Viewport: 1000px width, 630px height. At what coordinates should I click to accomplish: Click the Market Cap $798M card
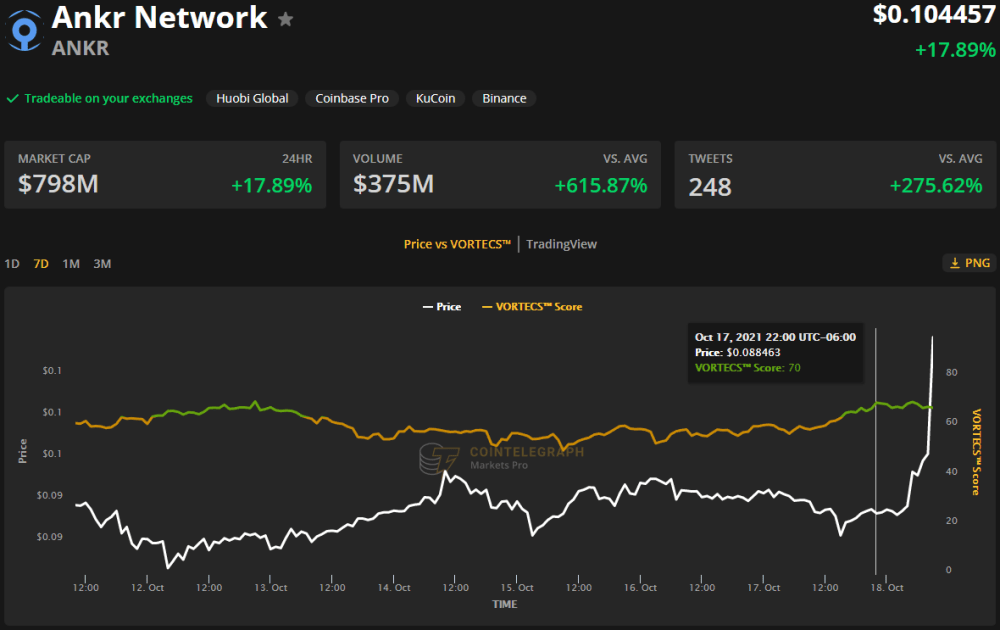coord(165,175)
